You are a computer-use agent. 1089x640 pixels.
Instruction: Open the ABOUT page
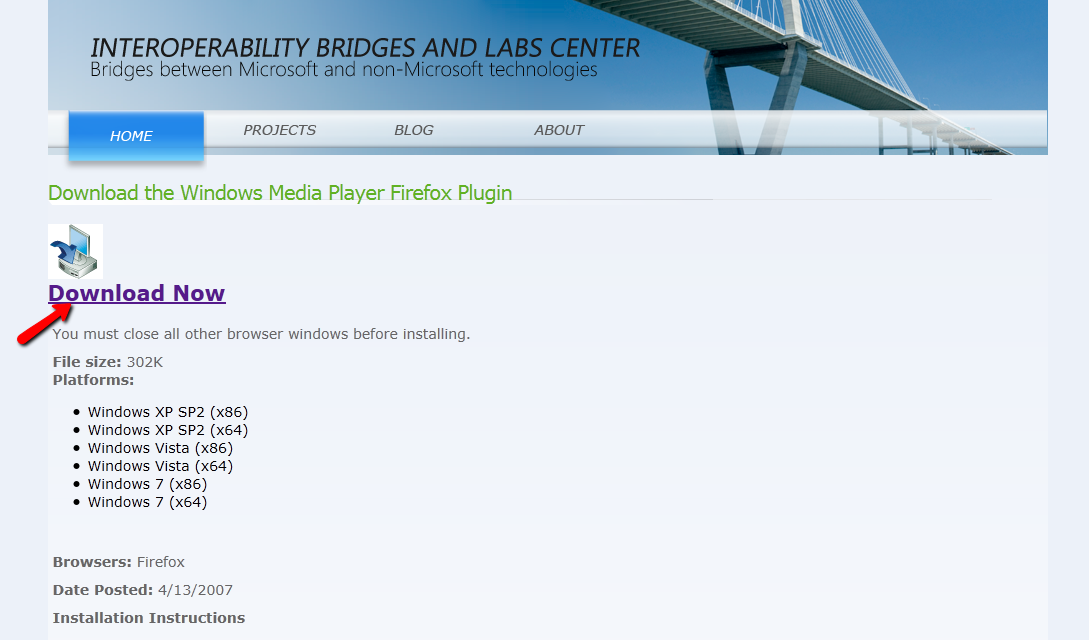pyautogui.click(x=559, y=130)
